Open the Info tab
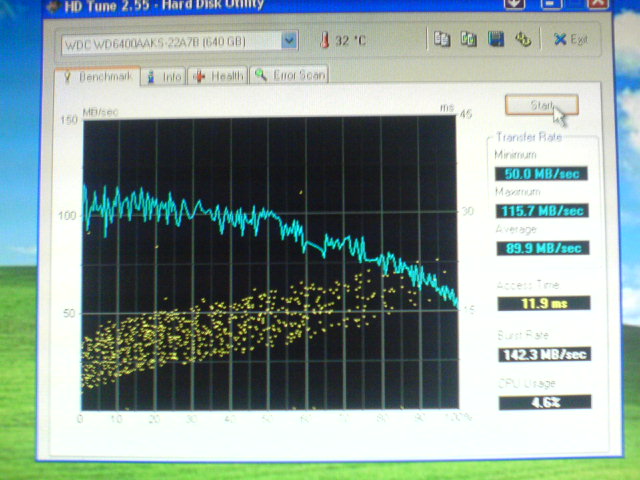Screen dimensions: 640x480 [164, 76]
